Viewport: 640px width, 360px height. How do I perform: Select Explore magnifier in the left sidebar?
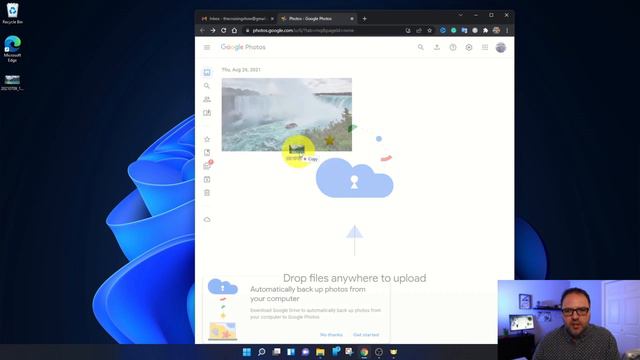click(207, 86)
